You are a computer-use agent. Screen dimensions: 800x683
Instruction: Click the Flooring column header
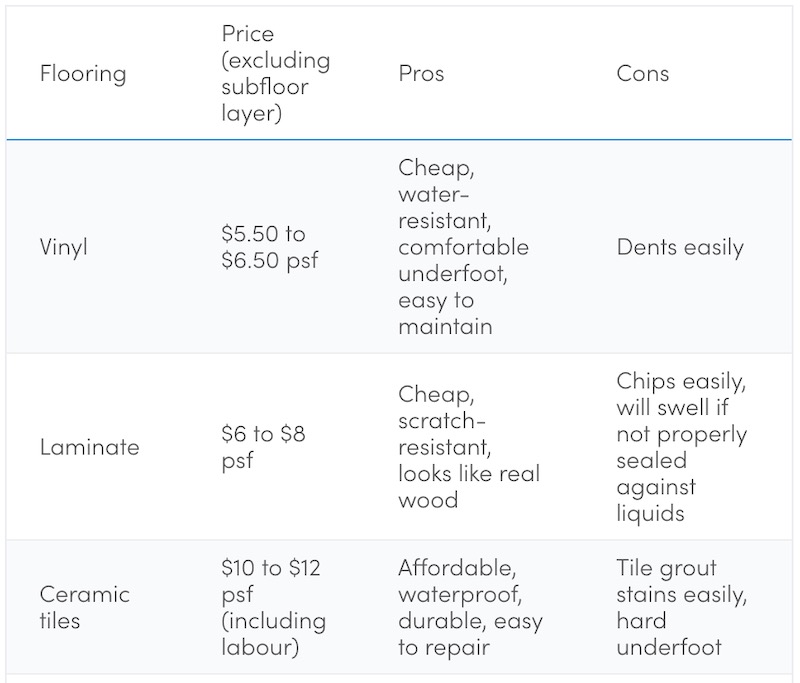83,74
